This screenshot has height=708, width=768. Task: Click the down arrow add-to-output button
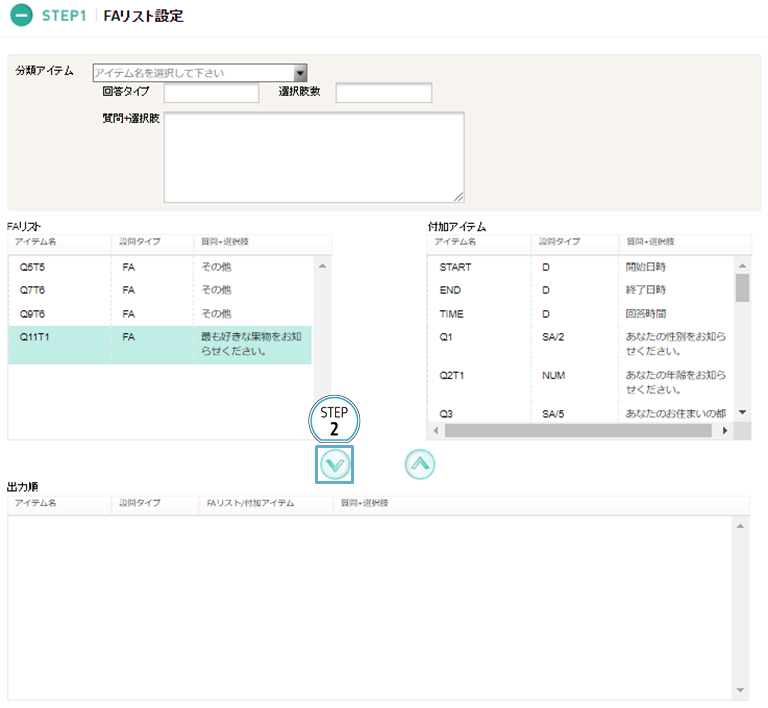[x=335, y=464]
